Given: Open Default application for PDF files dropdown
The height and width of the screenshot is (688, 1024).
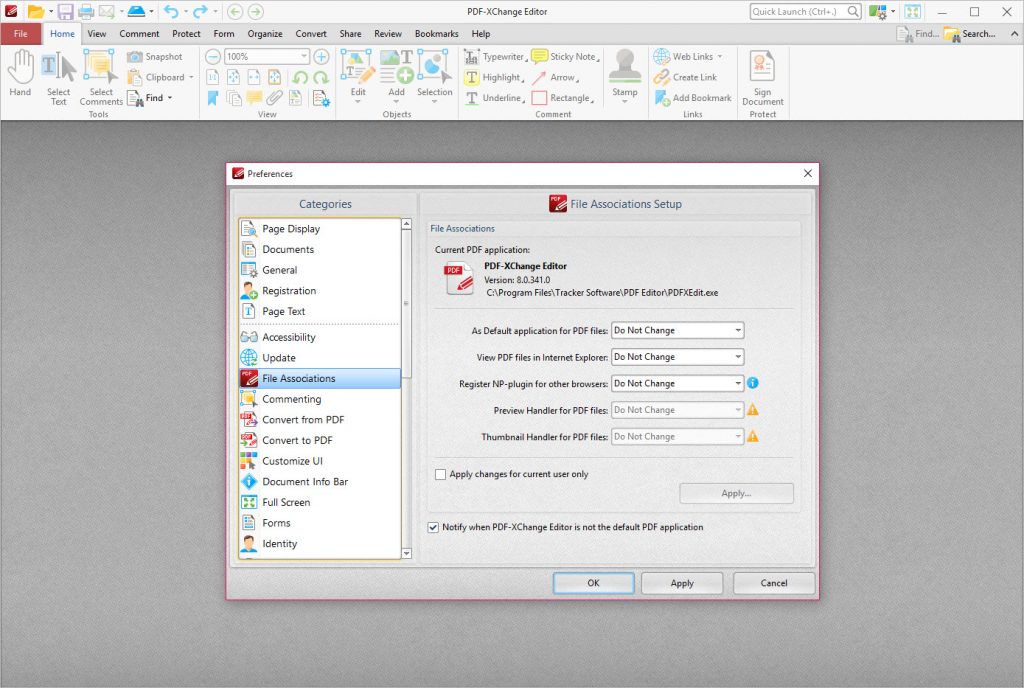Looking at the screenshot, I should pos(677,330).
